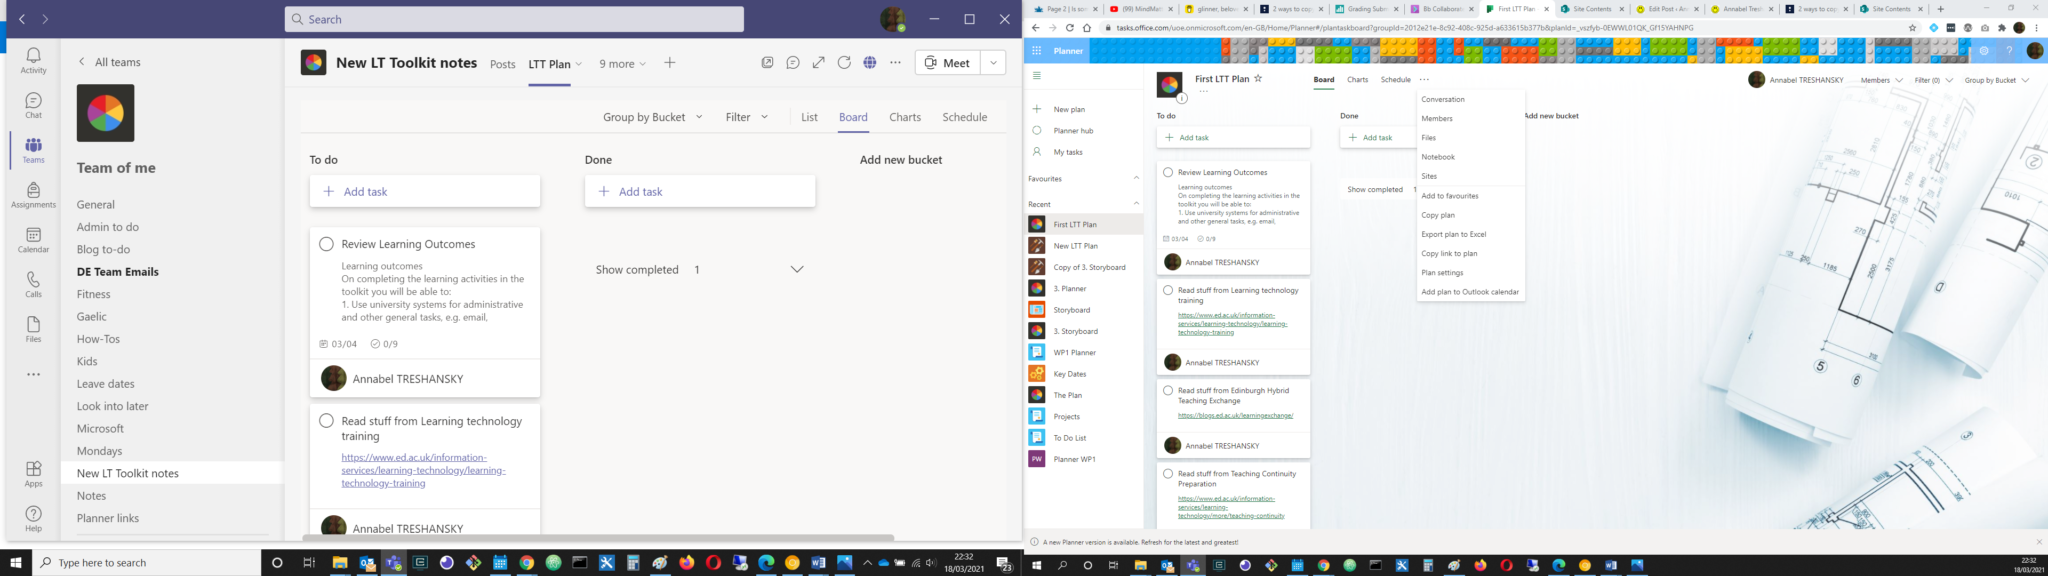Open the Members dropdown in Planner web
This screenshot has height=576, width=2048.
click(x=1881, y=80)
